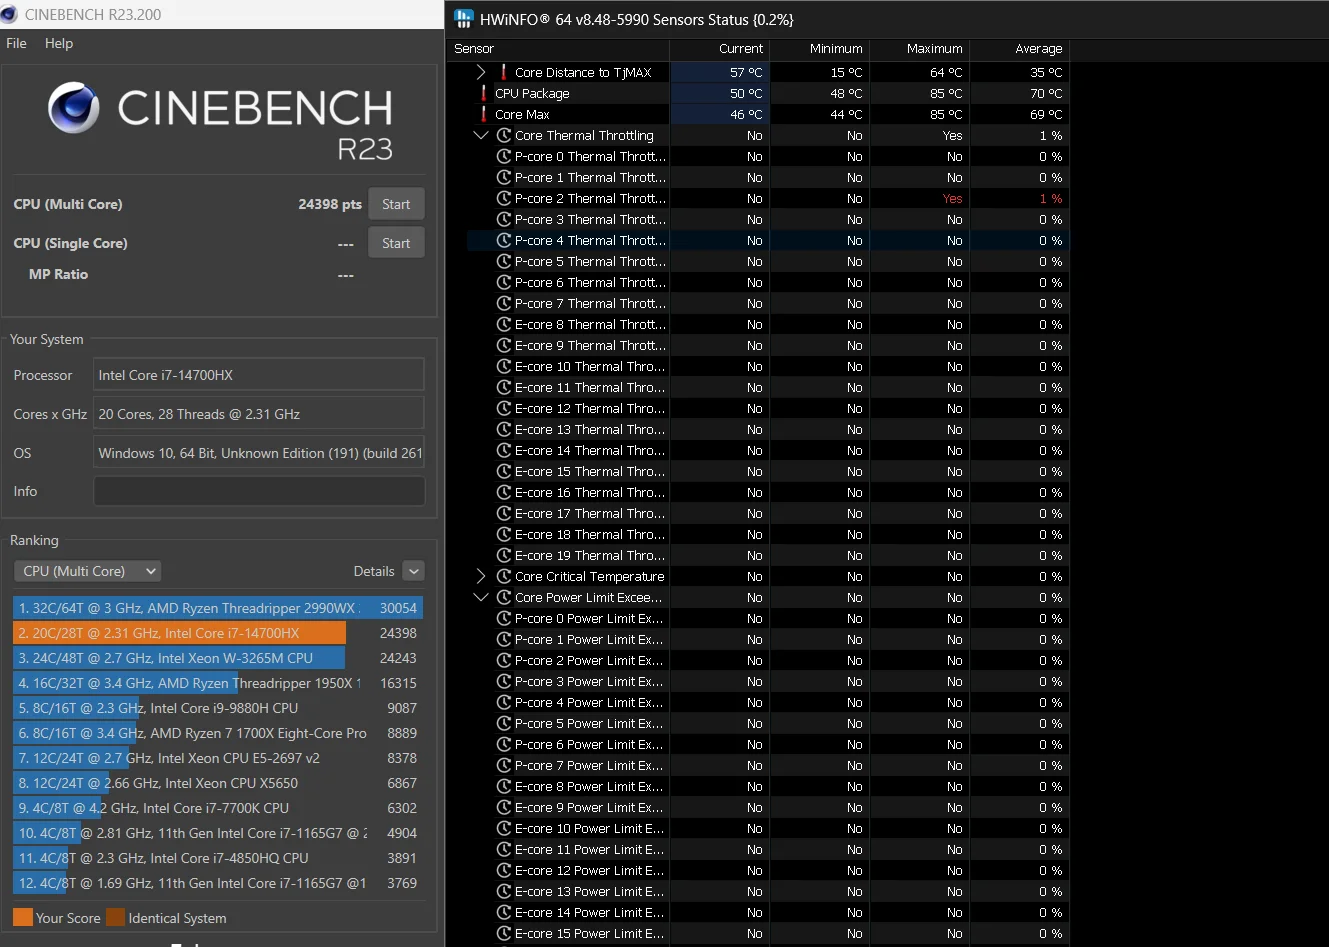Screen dimensions: 1329x947
Task: Select the Threadripper 1950X ranking entry
Action: pyautogui.click(x=218, y=683)
